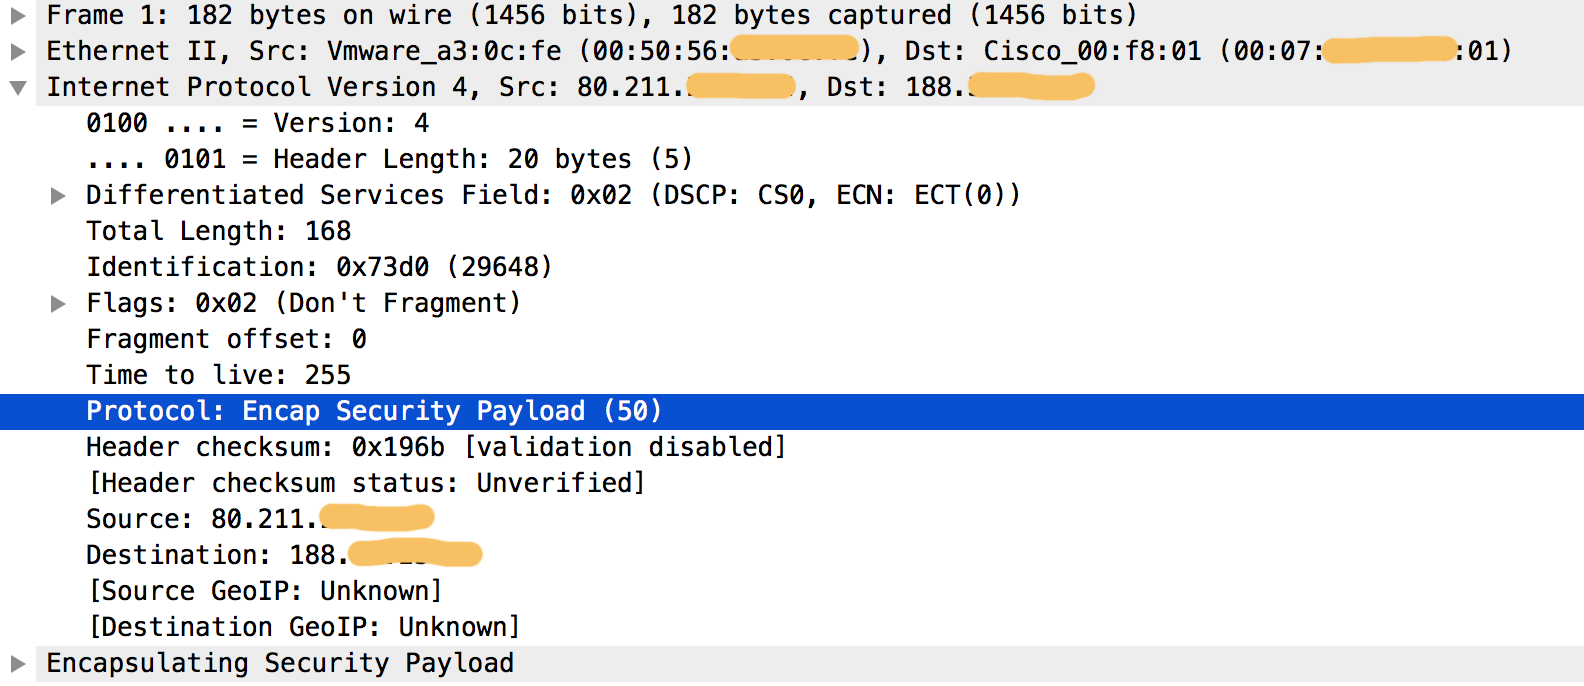Image resolution: width=1584 pixels, height=686 pixels.
Task: Click the Destination GeoIP: Unknown row
Action: [x=304, y=627]
